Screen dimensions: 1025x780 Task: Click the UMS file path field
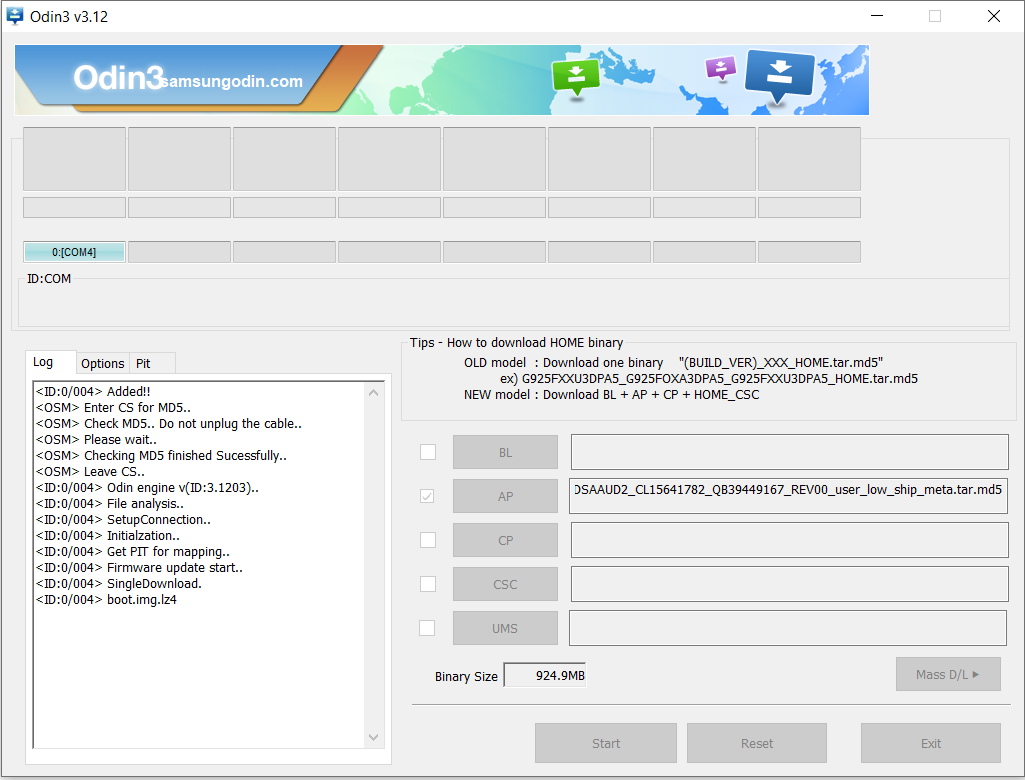pyautogui.click(x=788, y=628)
